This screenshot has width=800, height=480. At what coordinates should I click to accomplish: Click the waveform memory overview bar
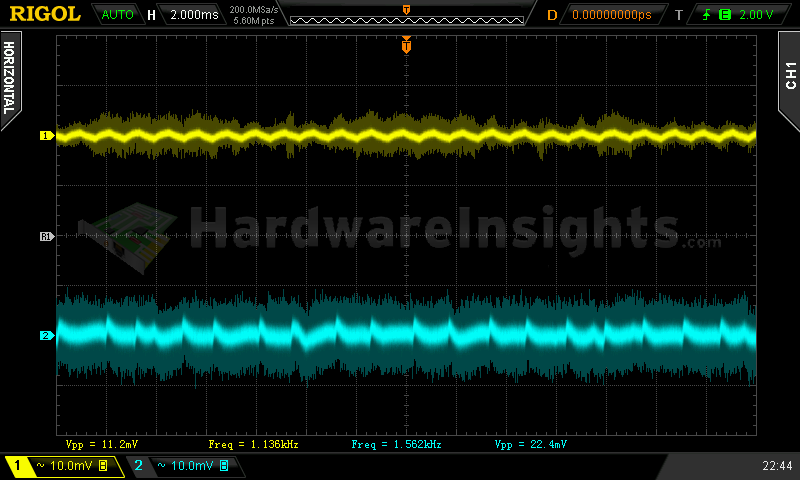click(406, 15)
